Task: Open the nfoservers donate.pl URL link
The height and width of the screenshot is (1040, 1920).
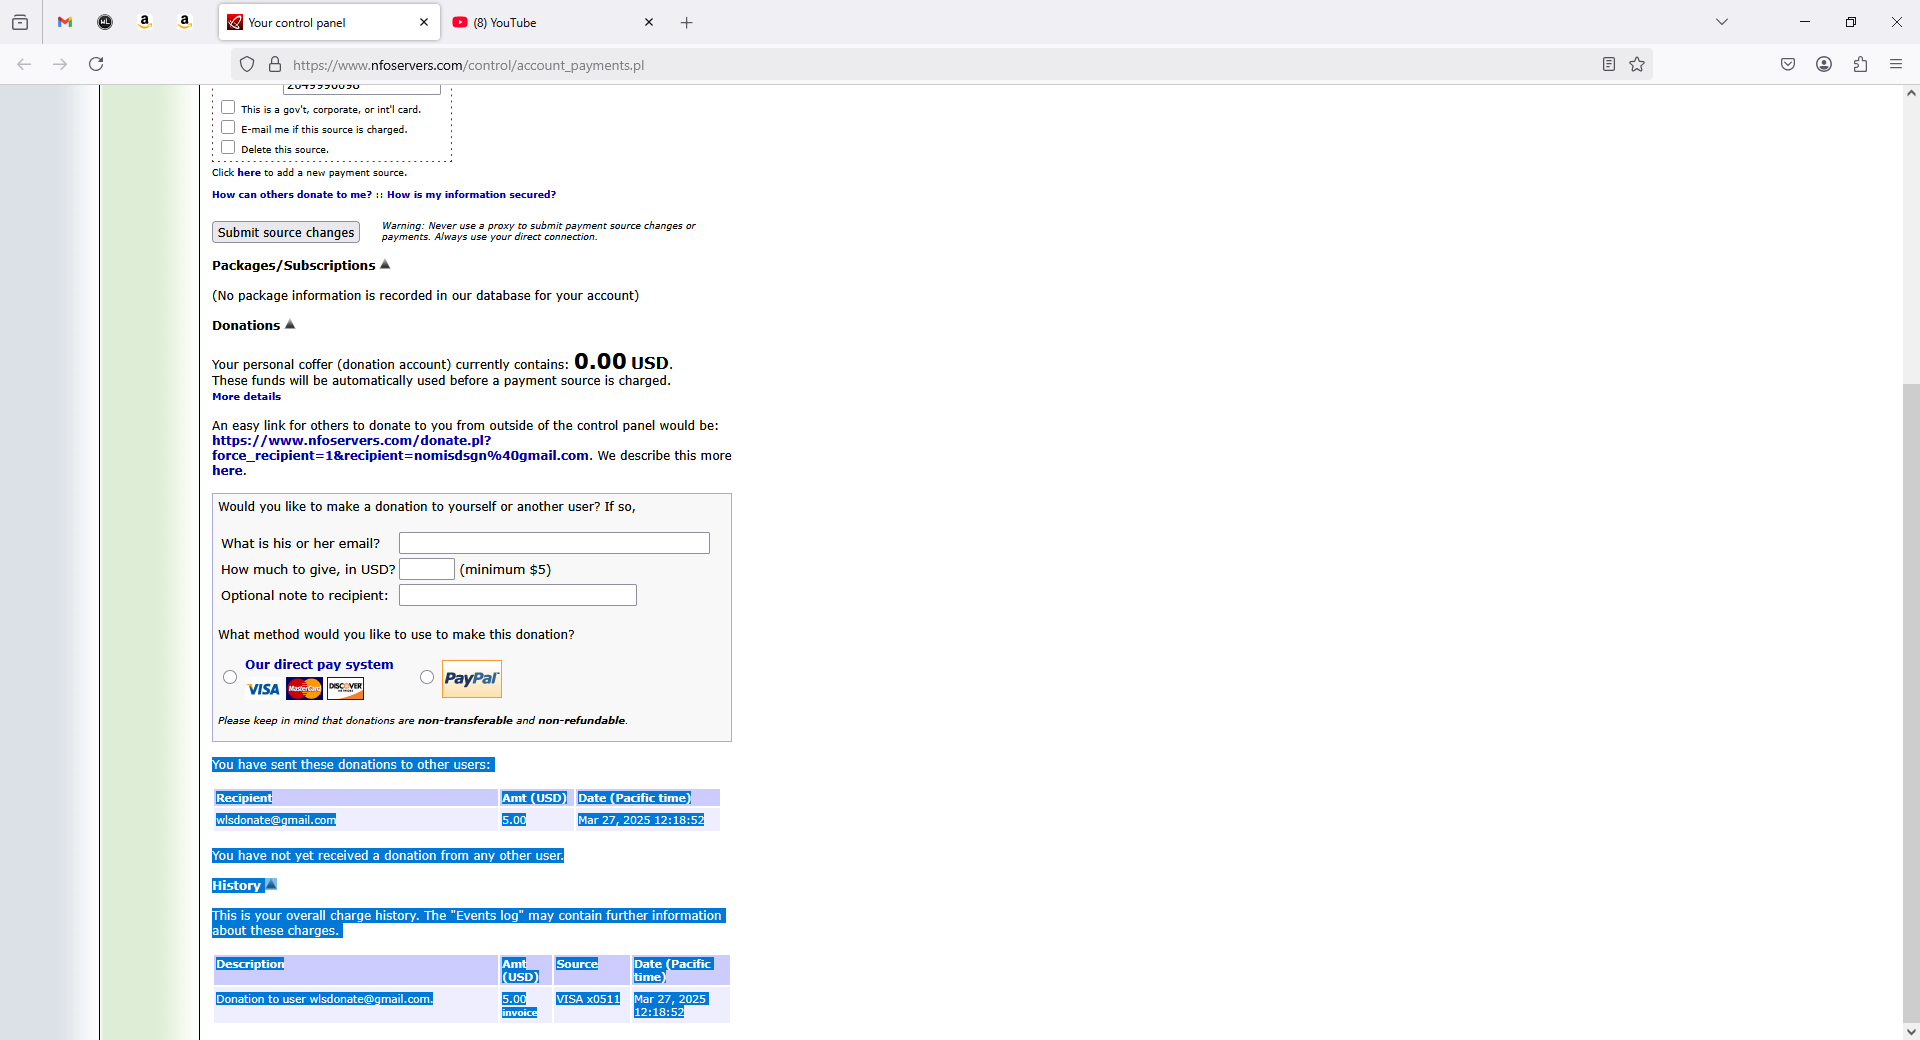Action: (x=400, y=448)
